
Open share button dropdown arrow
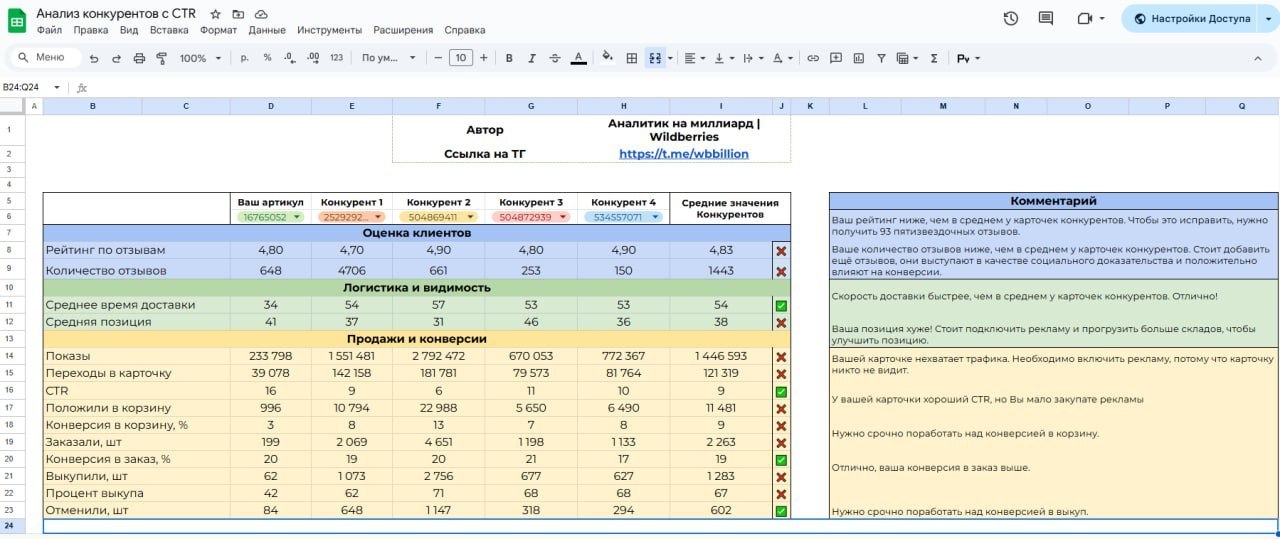1269,18
